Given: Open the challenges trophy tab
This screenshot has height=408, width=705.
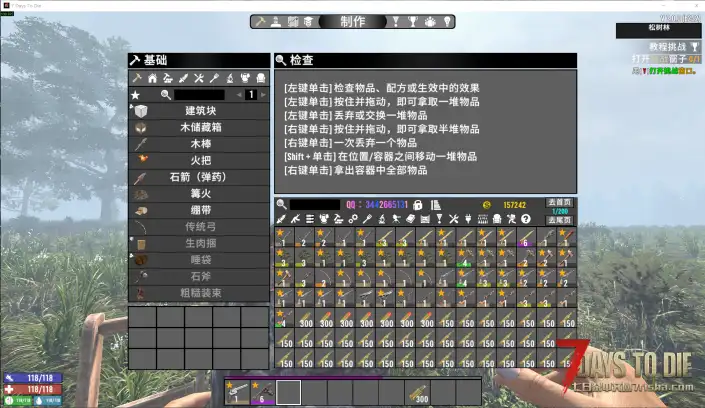Looking at the screenshot, I should 412,22.
